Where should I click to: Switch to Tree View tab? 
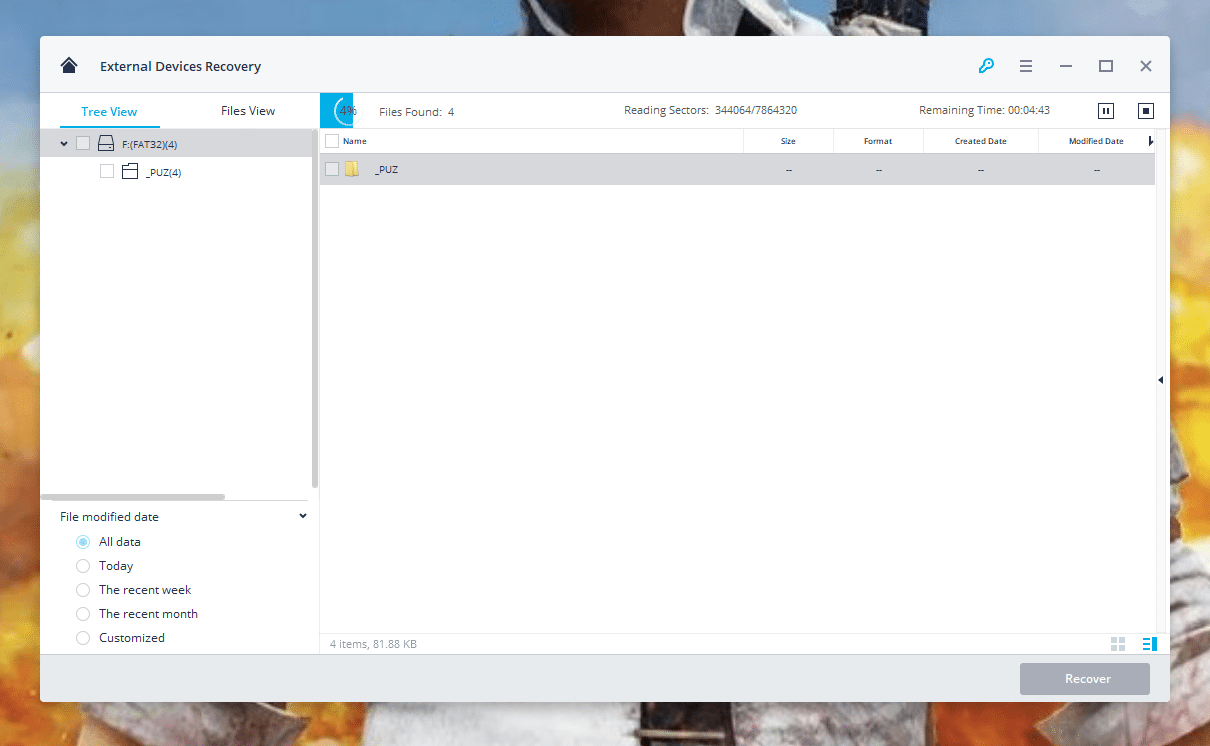tap(110, 111)
